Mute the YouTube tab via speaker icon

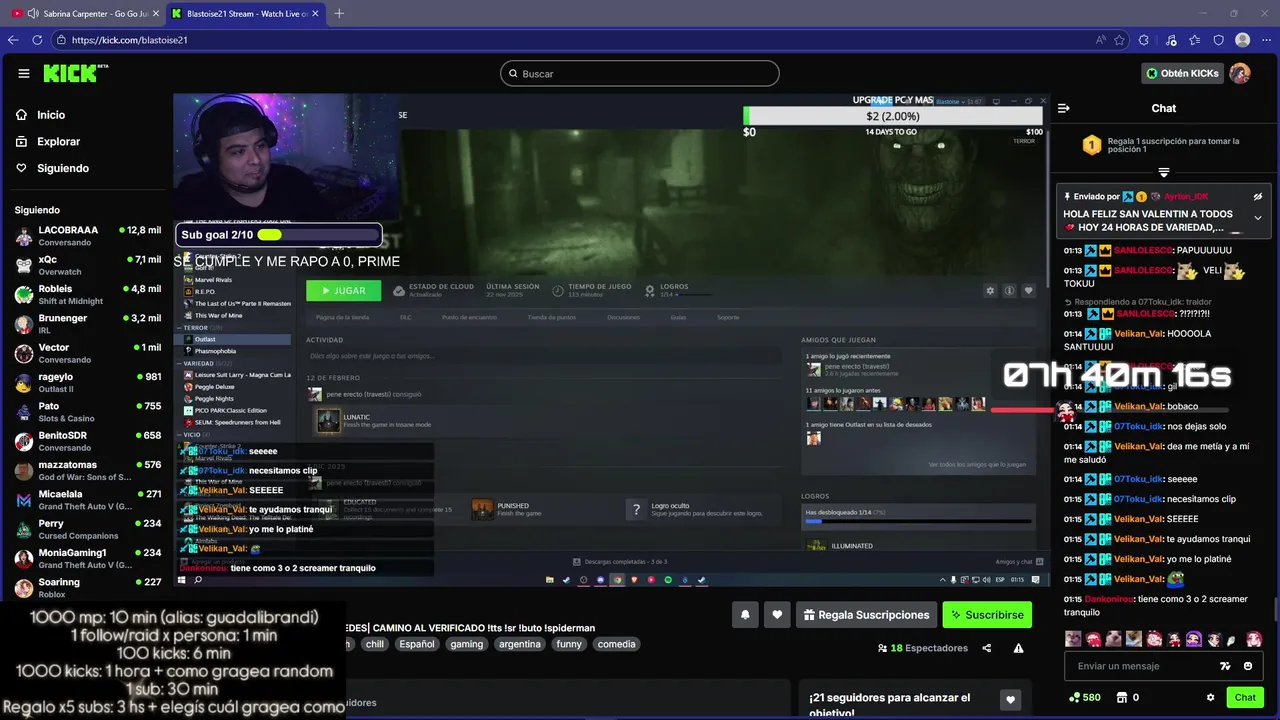tap(33, 13)
